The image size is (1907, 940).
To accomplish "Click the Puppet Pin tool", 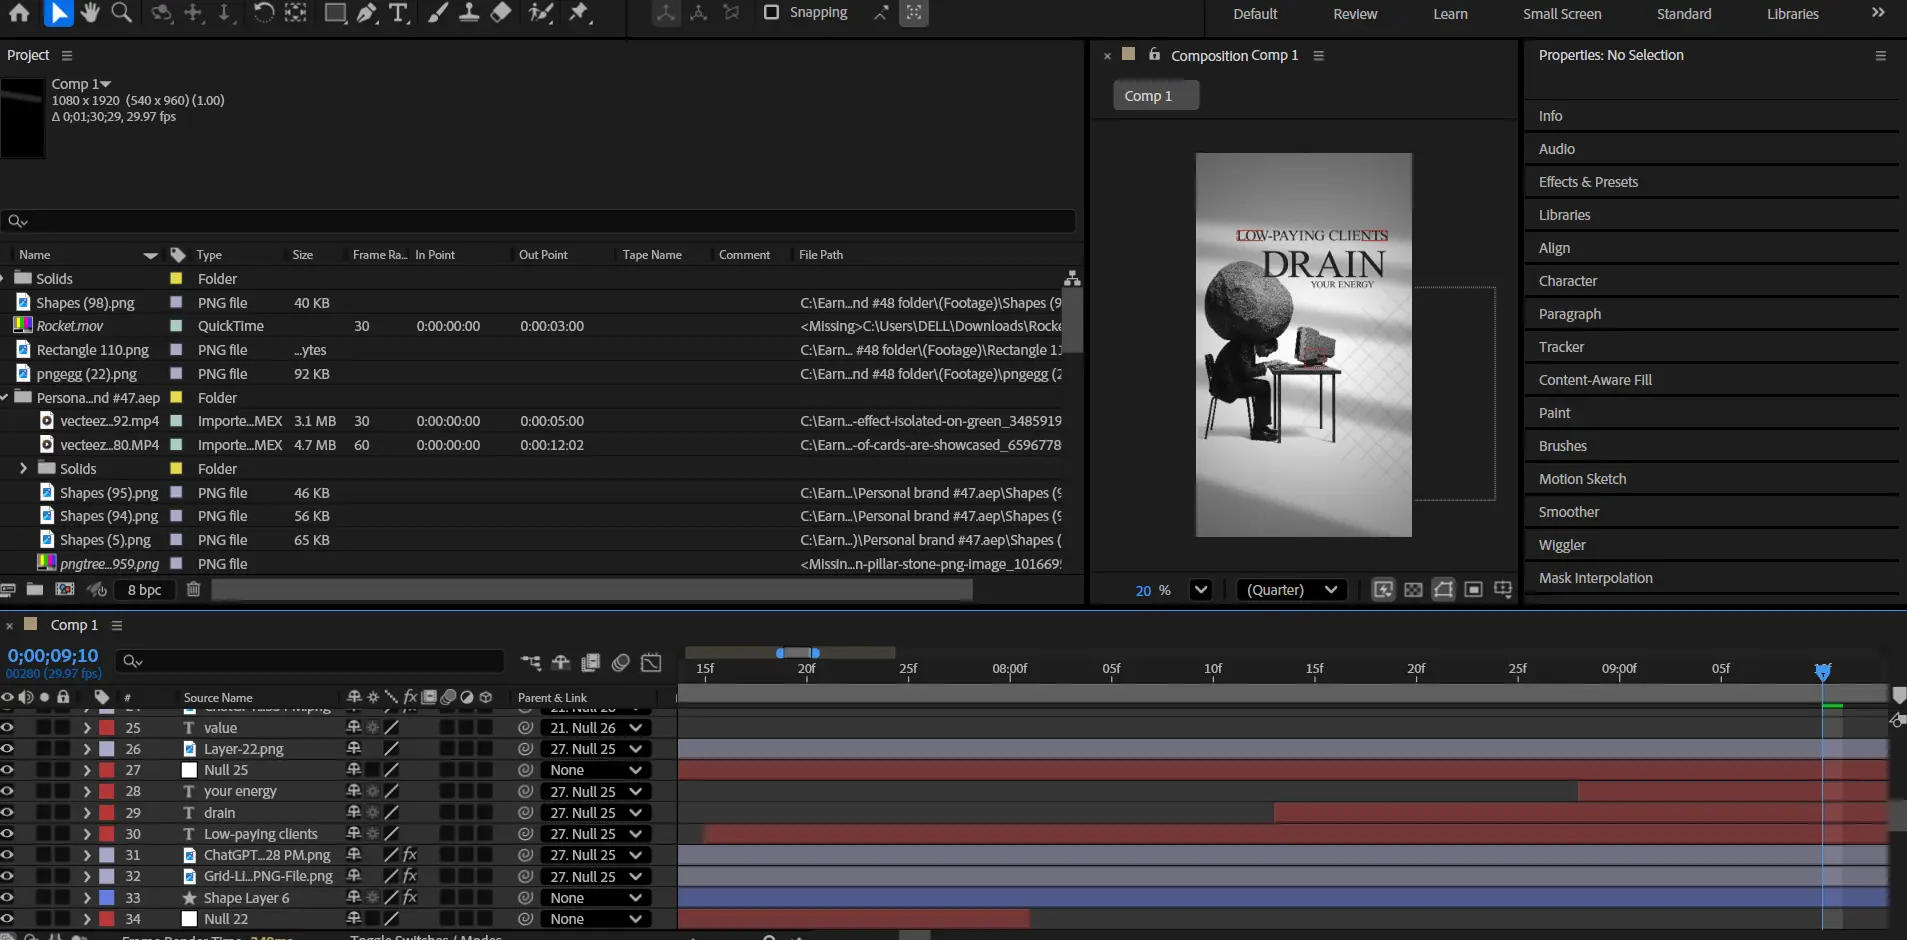I will point(579,13).
